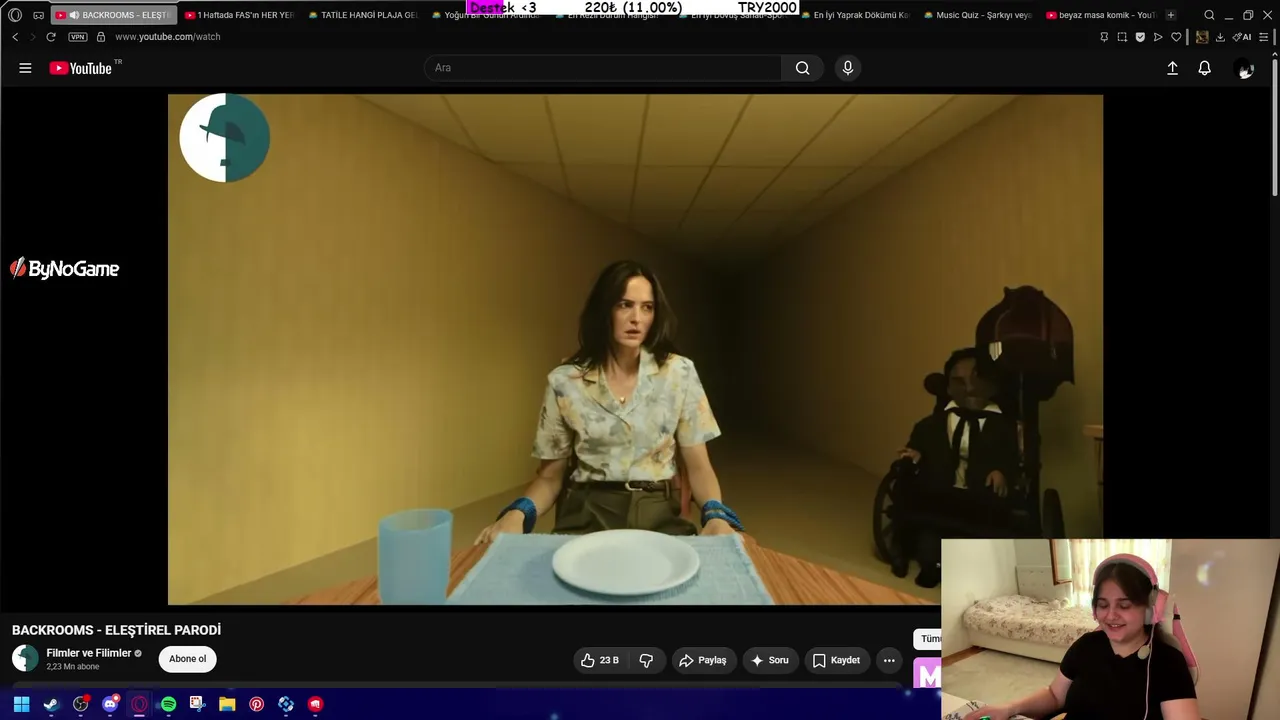Screen dimensions: 1280x720
Task: Switch to the 1 Haftada FAS'ın HER YER tab
Action: click(239, 15)
